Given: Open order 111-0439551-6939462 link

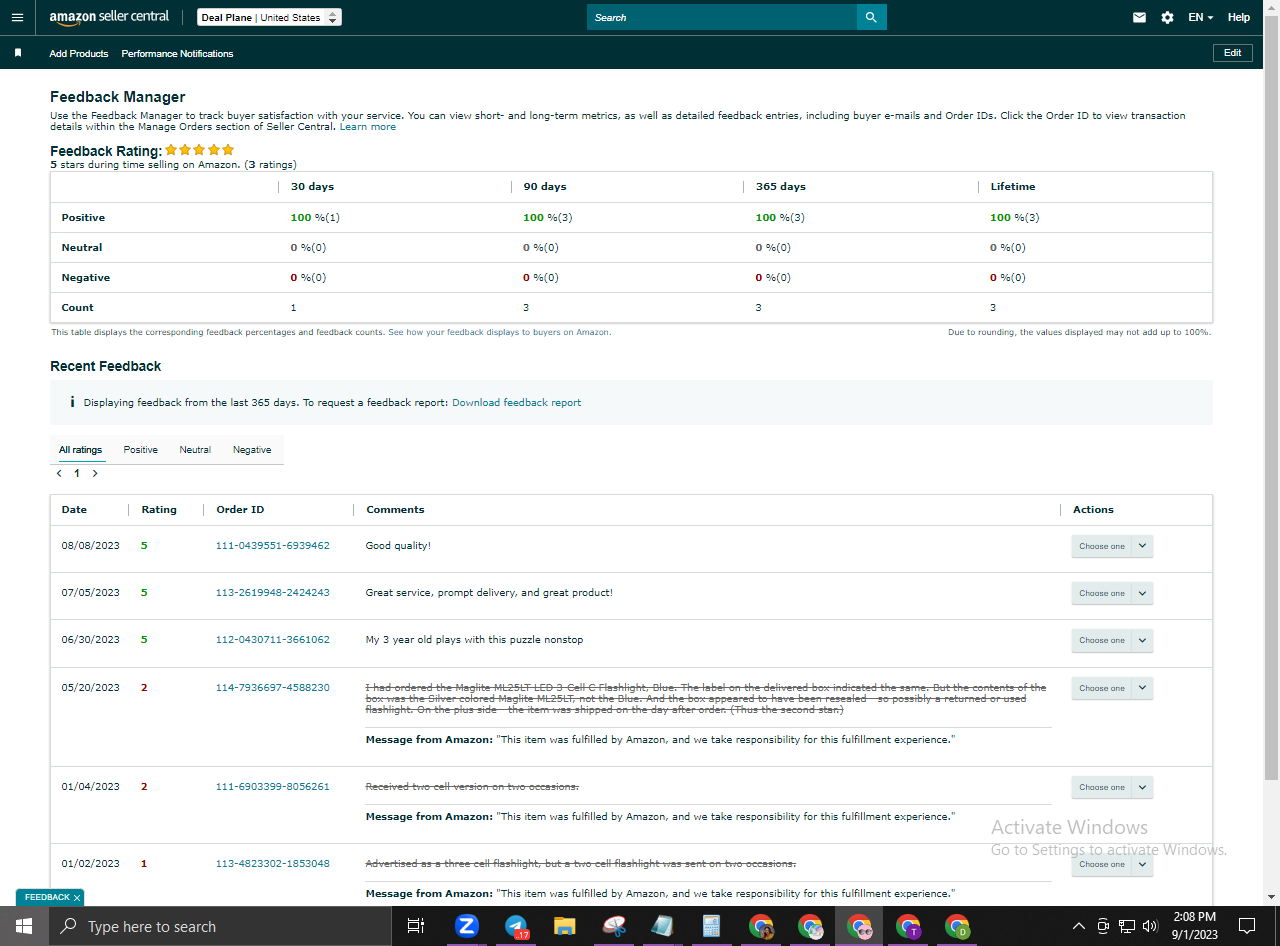Looking at the screenshot, I should pyautogui.click(x=273, y=546).
